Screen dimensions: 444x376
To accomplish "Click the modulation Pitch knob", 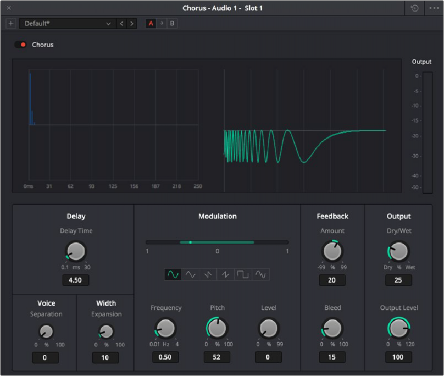I will point(217,328).
